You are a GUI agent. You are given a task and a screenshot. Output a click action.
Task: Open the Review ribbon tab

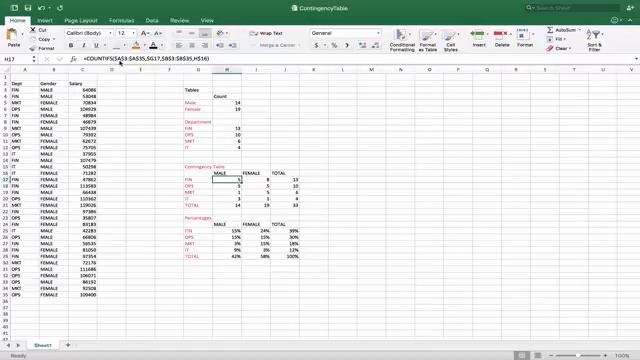pyautogui.click(x=180, y=20)
